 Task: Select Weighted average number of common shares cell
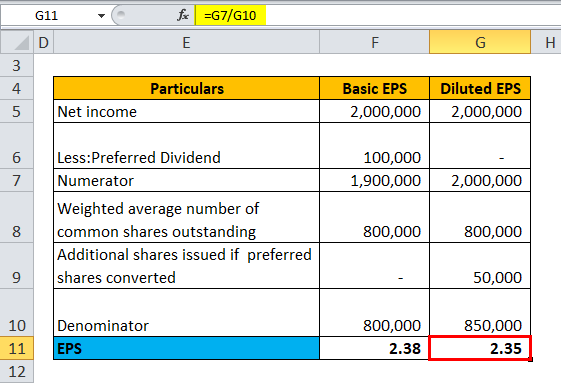pos(186,217)
